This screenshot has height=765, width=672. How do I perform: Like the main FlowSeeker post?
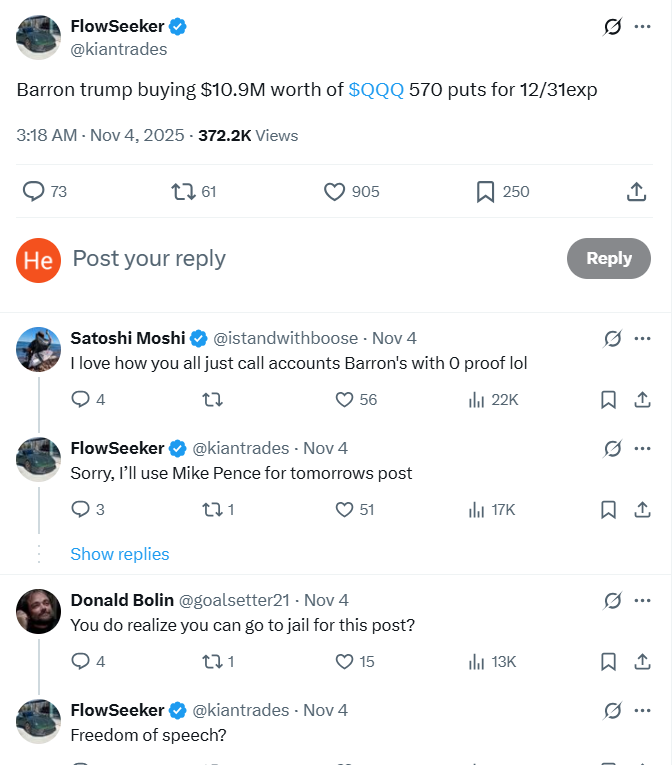(x=335, y=191)
